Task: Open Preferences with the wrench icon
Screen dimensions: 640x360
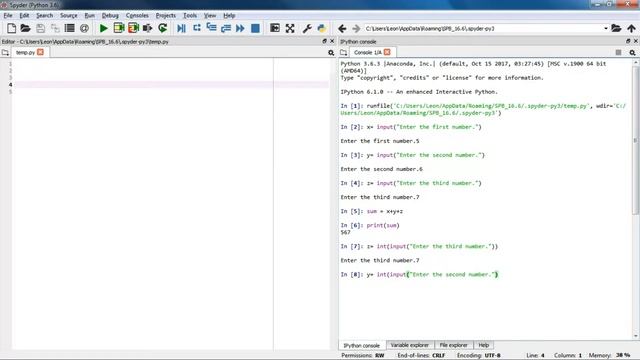Action: 307,28
